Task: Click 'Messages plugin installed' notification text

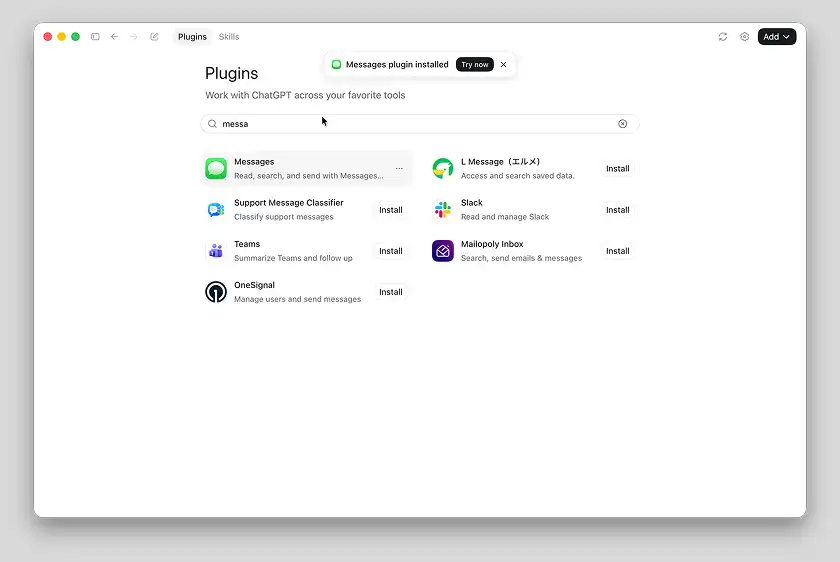Action: point(397,64)
